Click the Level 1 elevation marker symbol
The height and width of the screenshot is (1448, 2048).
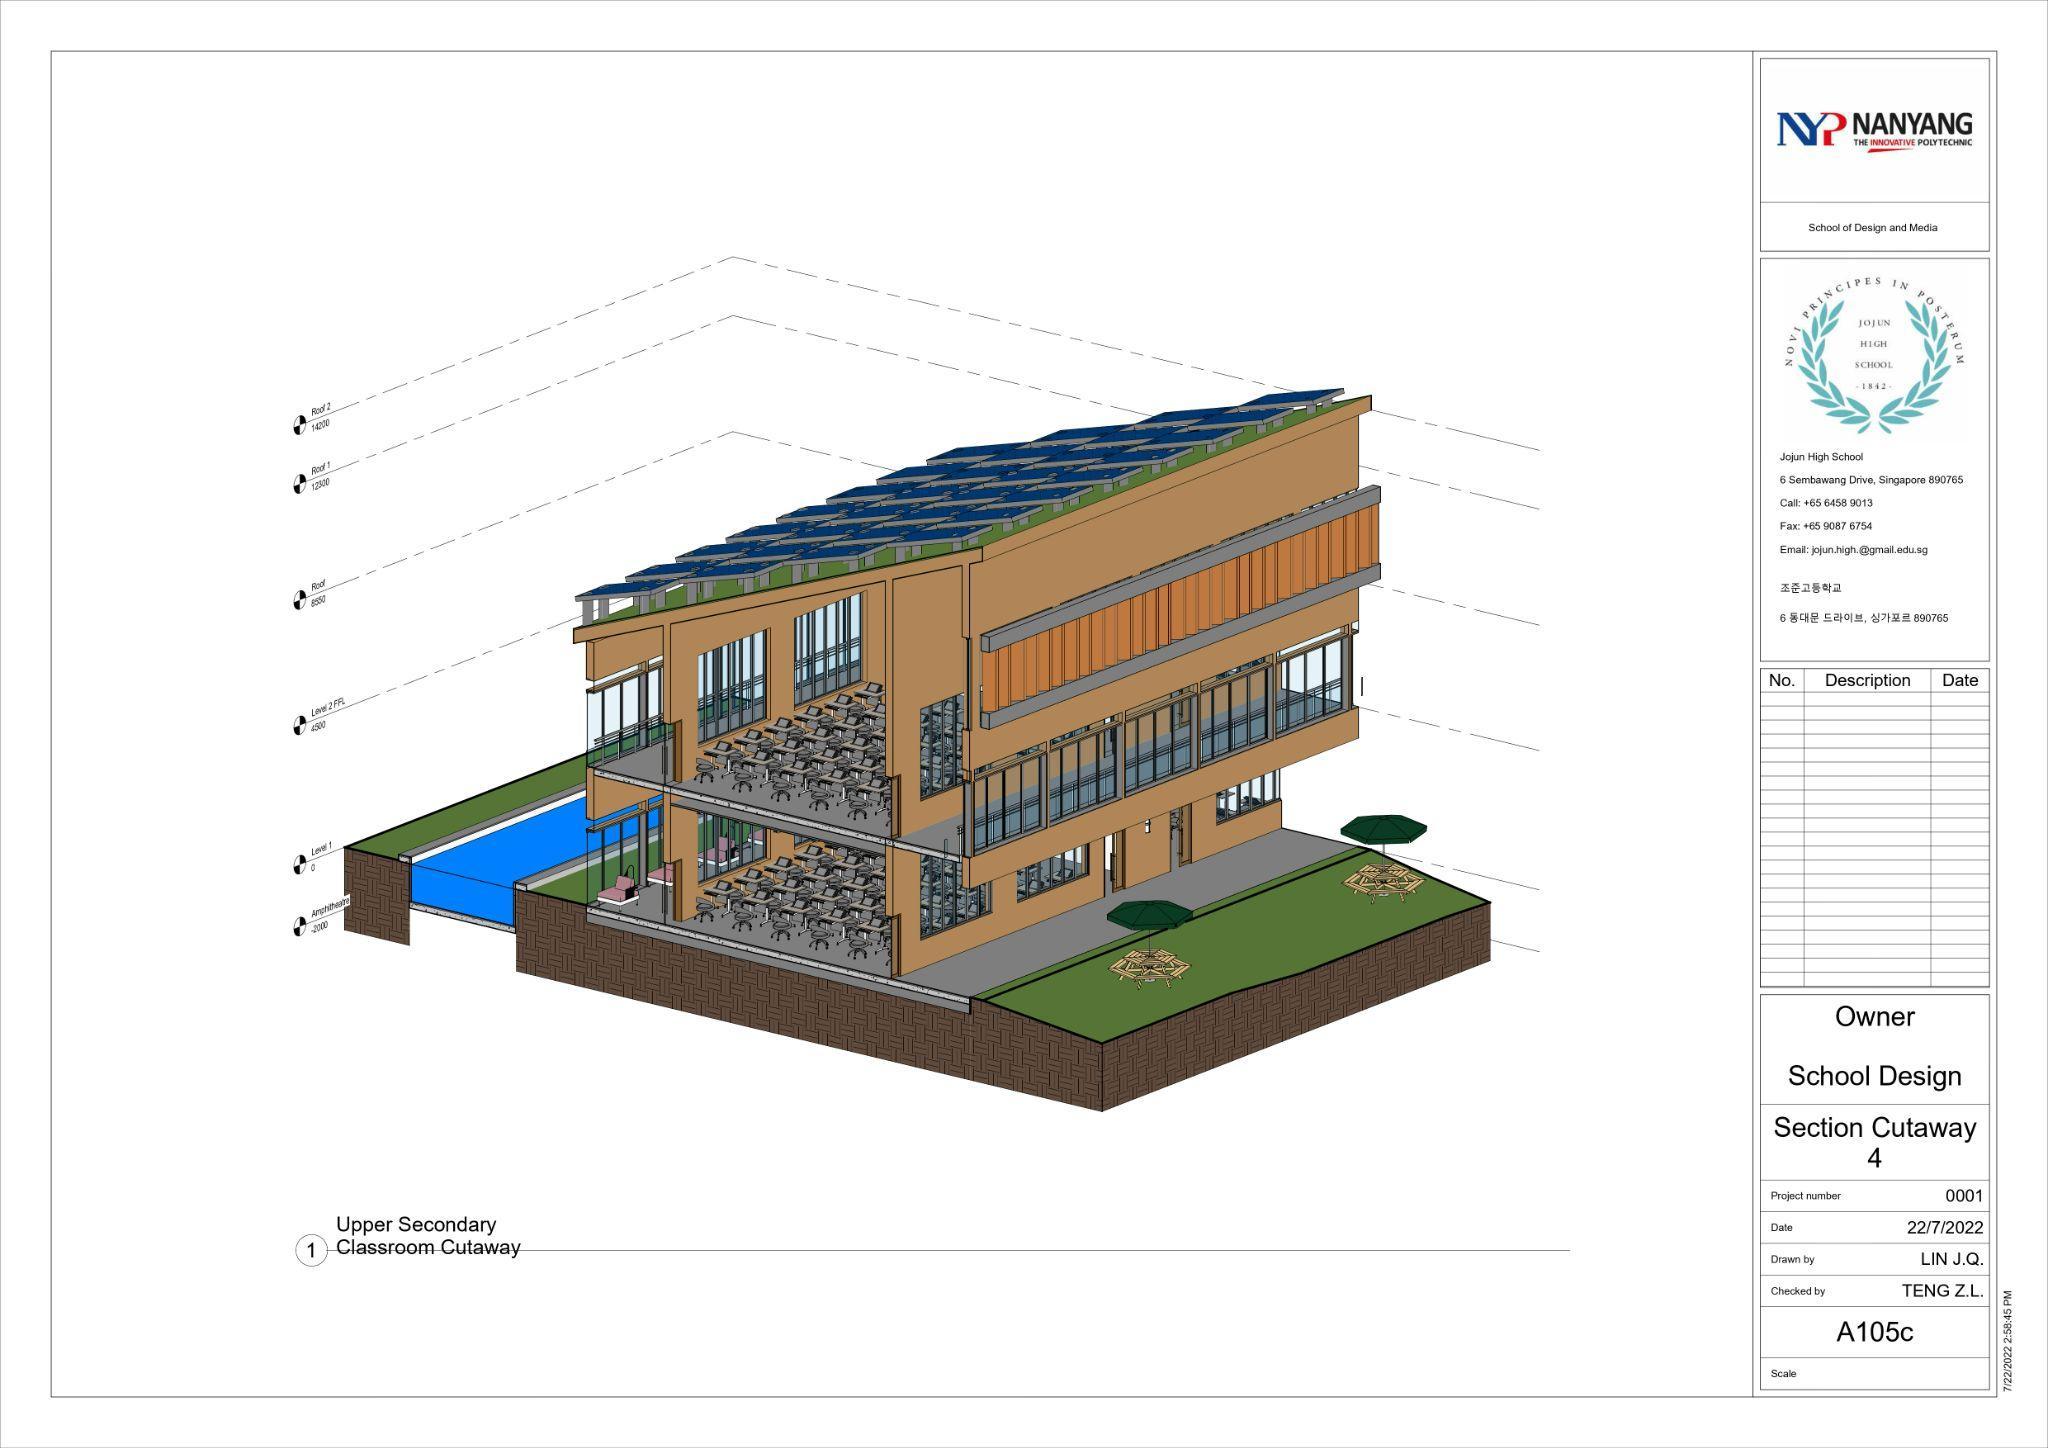(299, 864)
